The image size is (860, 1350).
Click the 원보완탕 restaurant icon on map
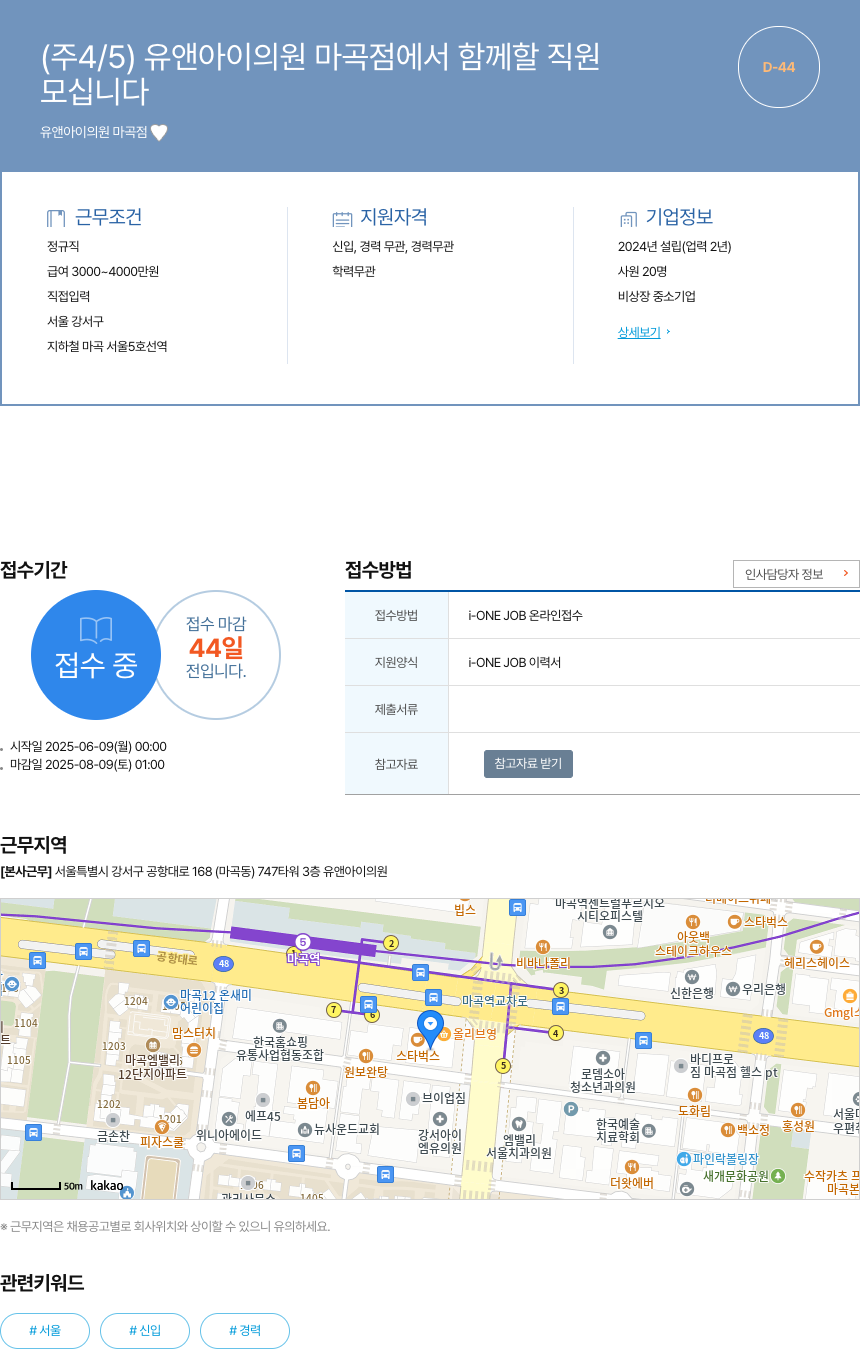[x=366, y=1055]
